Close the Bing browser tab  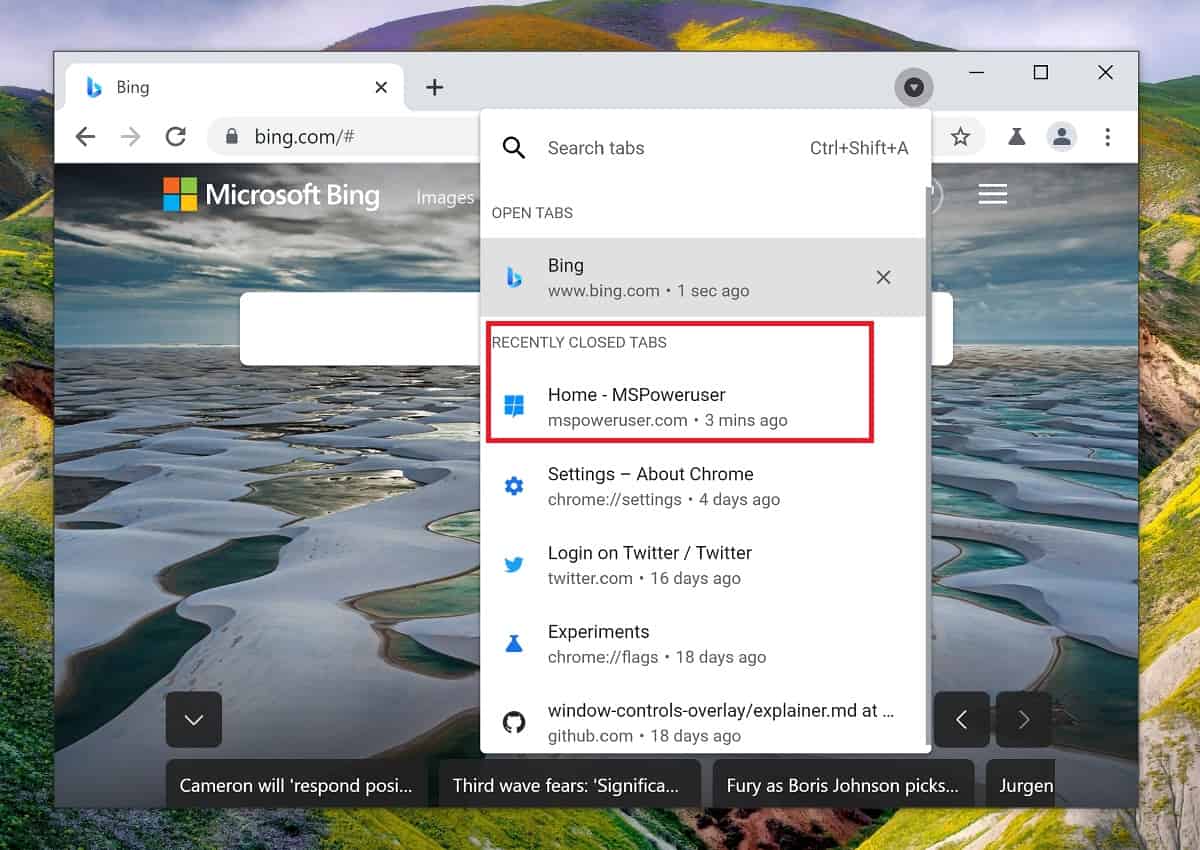(381, 88)
